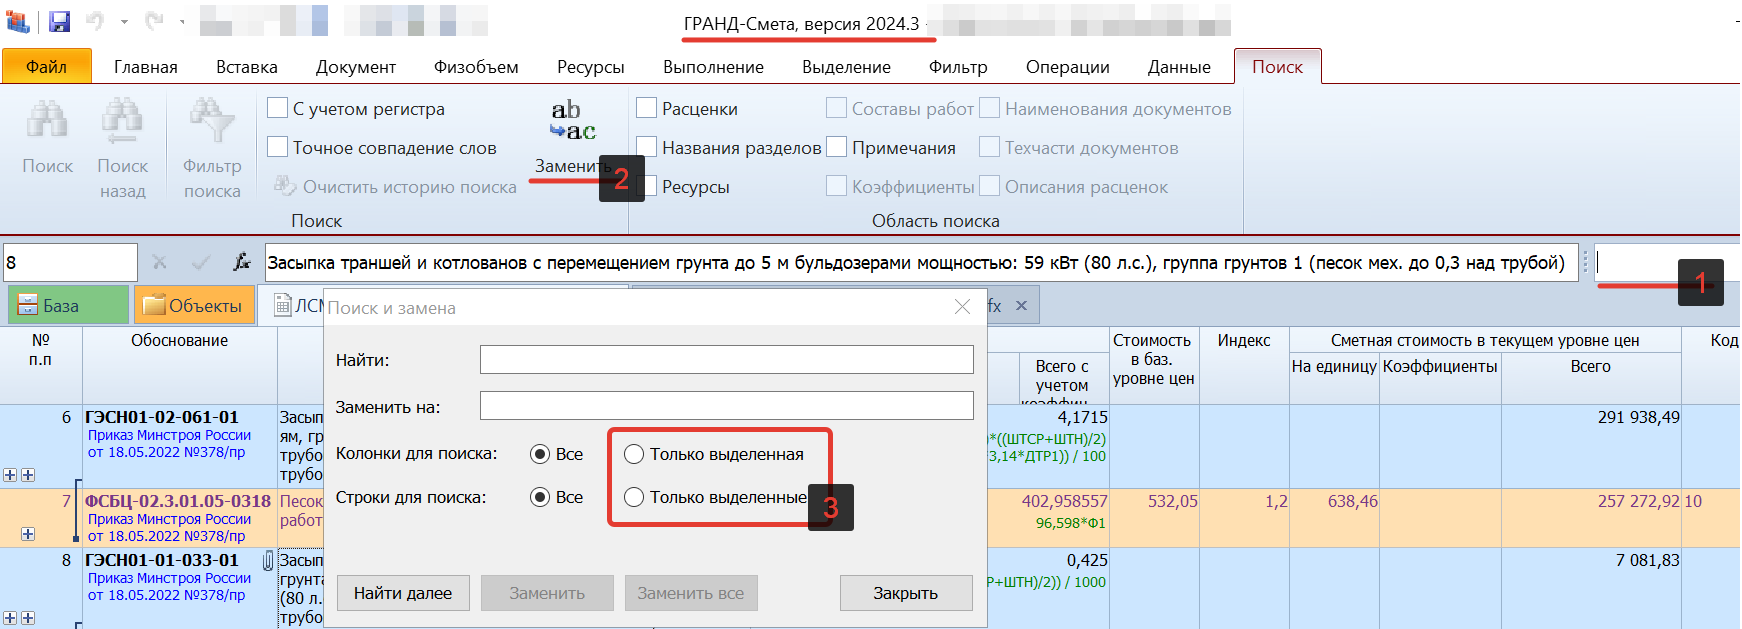Image resolution: width=1742 pixels, height=629 pixels.
Task: Check the Наименования документов box
Action: coord(989,108)
